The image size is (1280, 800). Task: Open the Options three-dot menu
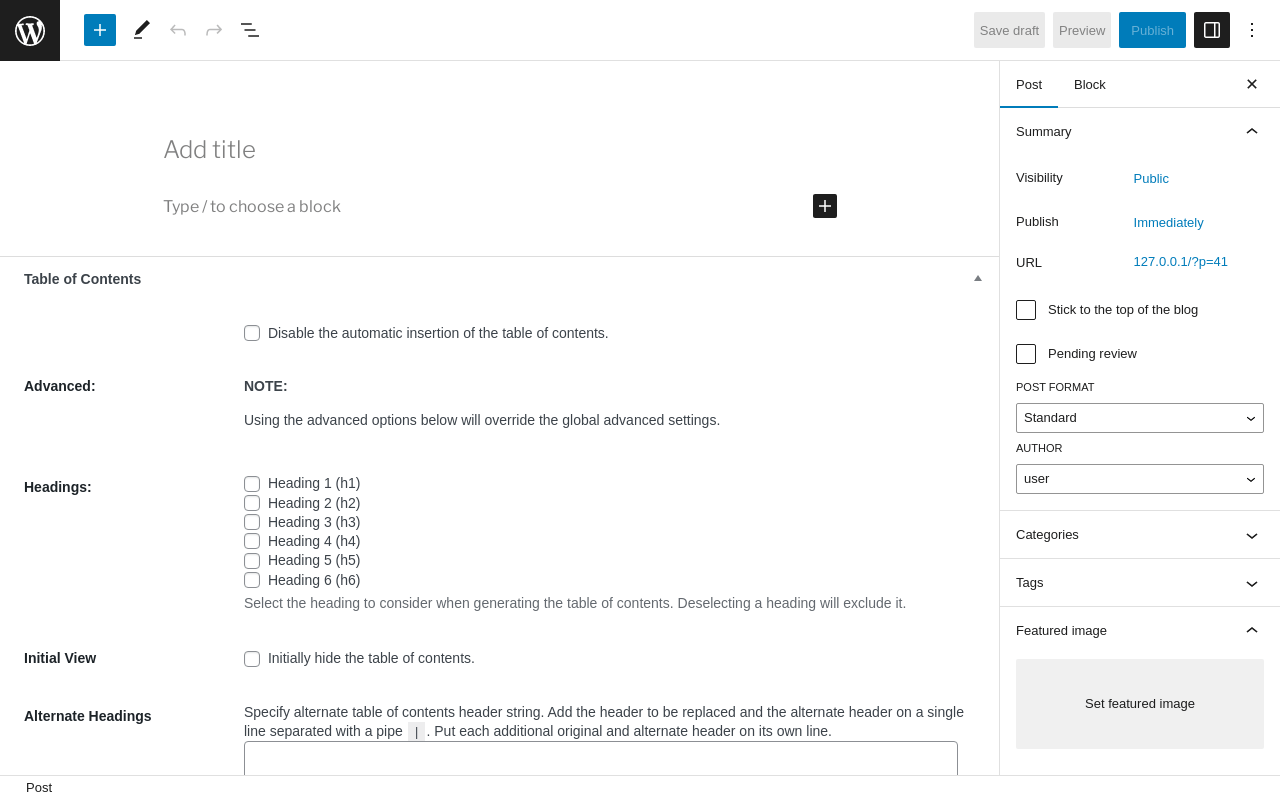click(x=1252, y=30)
